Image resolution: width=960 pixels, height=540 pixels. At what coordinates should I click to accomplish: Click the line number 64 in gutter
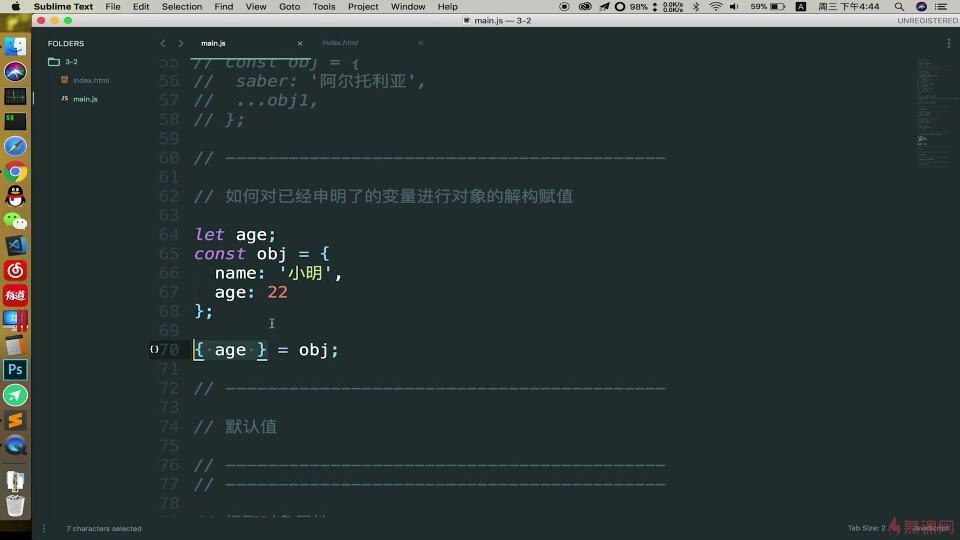tap(169, 234)
